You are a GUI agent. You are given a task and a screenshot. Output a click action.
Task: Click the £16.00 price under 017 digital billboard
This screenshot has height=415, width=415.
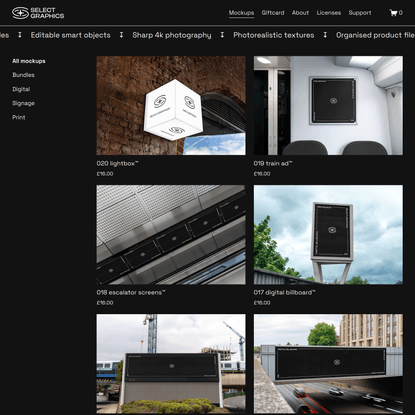pos(262,303)
